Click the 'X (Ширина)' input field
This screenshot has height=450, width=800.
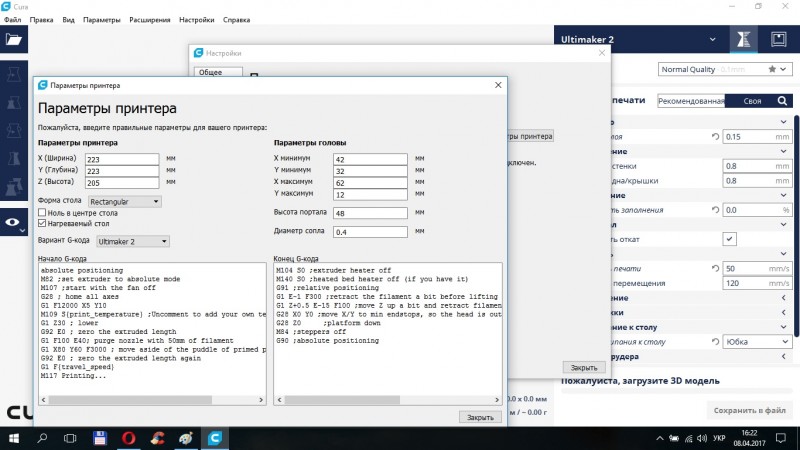122,158
